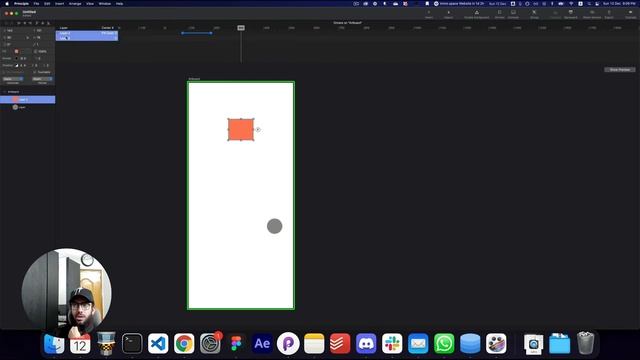Open the View menu
This screenshot has height=360, width=640.
[90, 4]
